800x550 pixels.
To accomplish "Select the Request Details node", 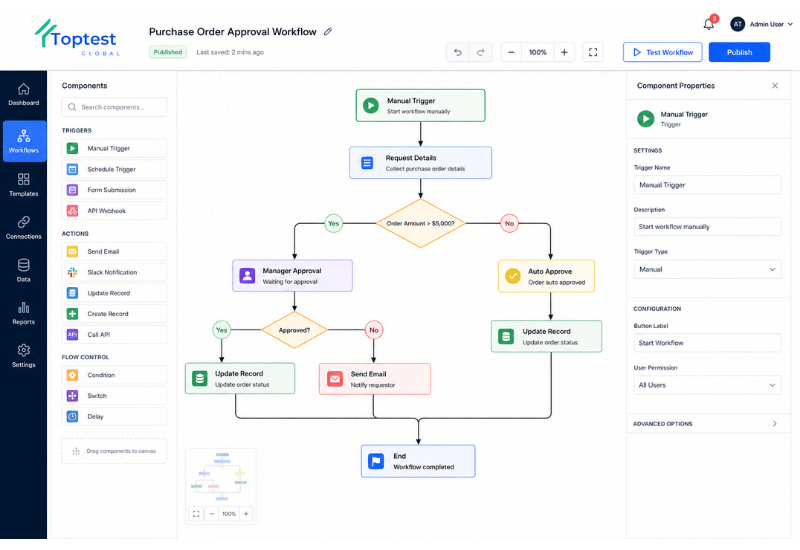I will click(x=420, y=163).
